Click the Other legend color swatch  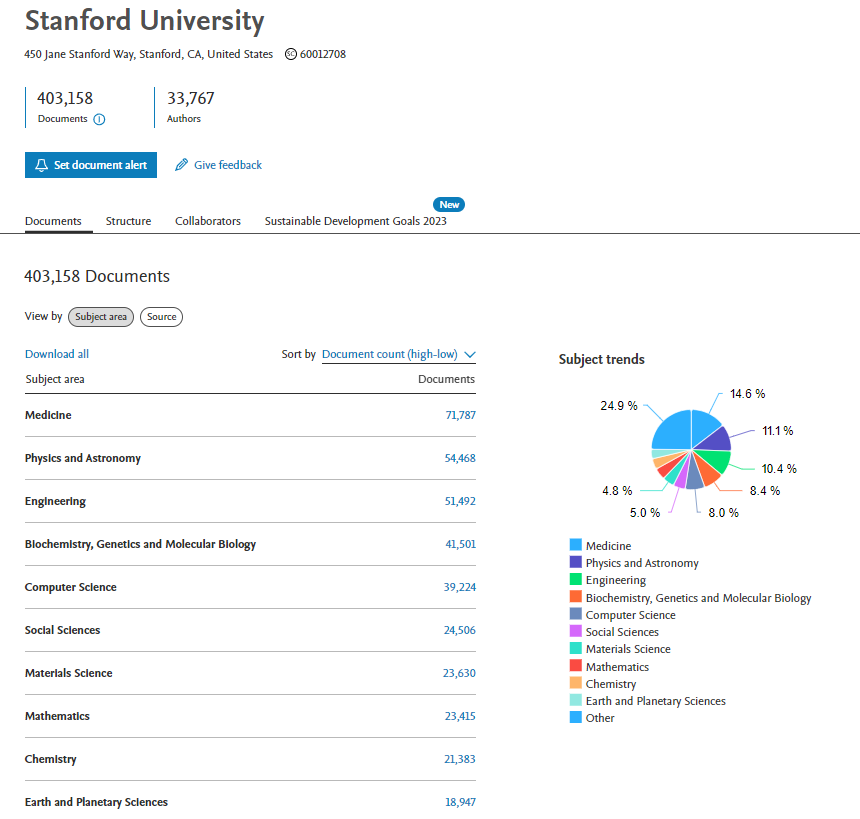pyautogui.click(x=575, y=717)
